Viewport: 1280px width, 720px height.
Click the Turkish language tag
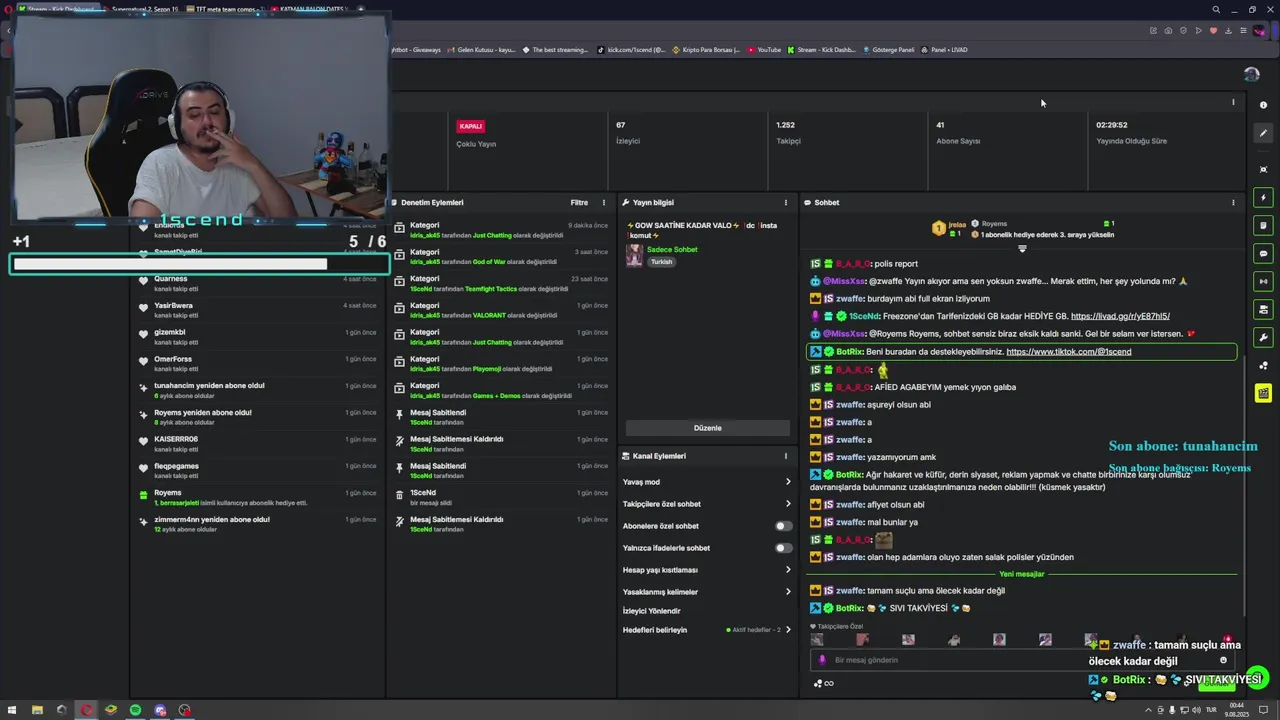(662, 262)
